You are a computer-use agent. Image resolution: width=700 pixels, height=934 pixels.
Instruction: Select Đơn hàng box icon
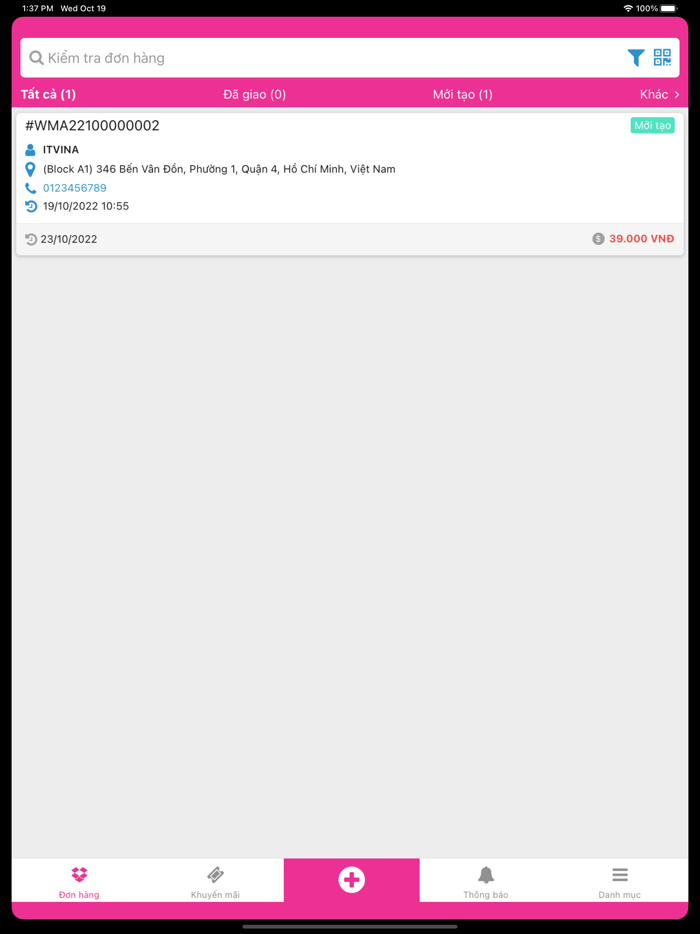pos(79,874)
